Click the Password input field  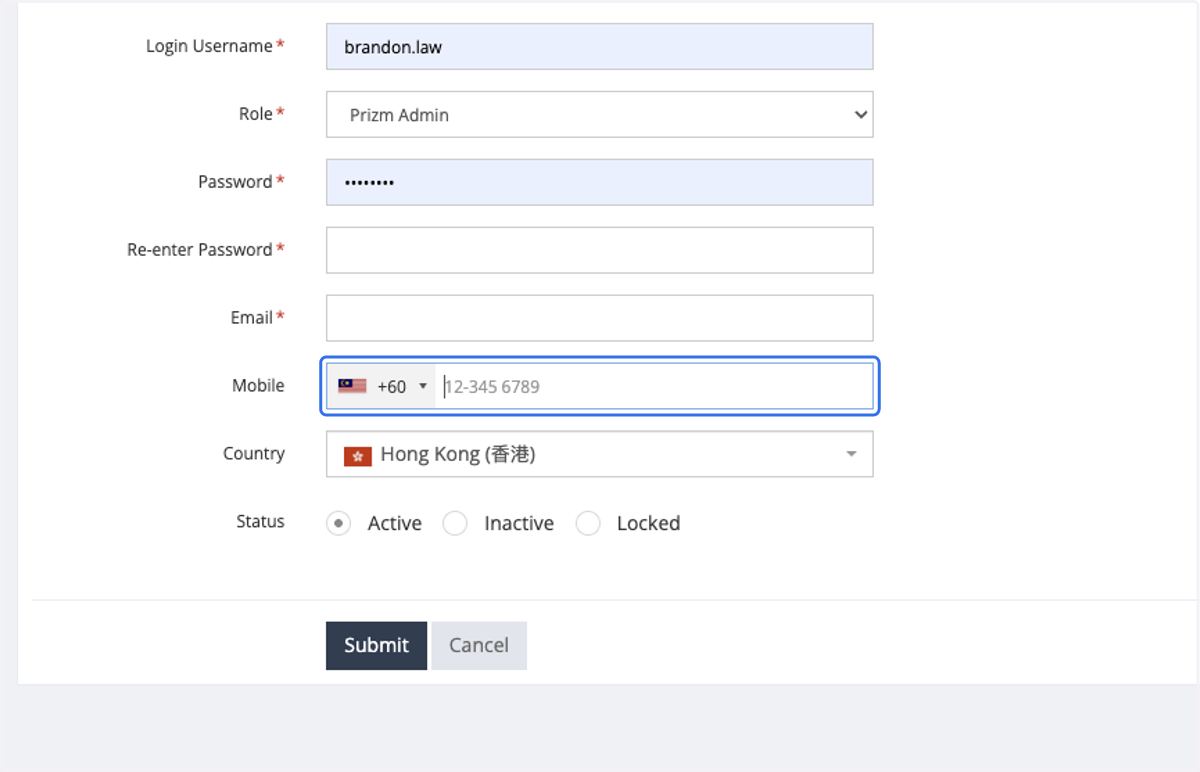pyautogui.click(x=599, y=182)
